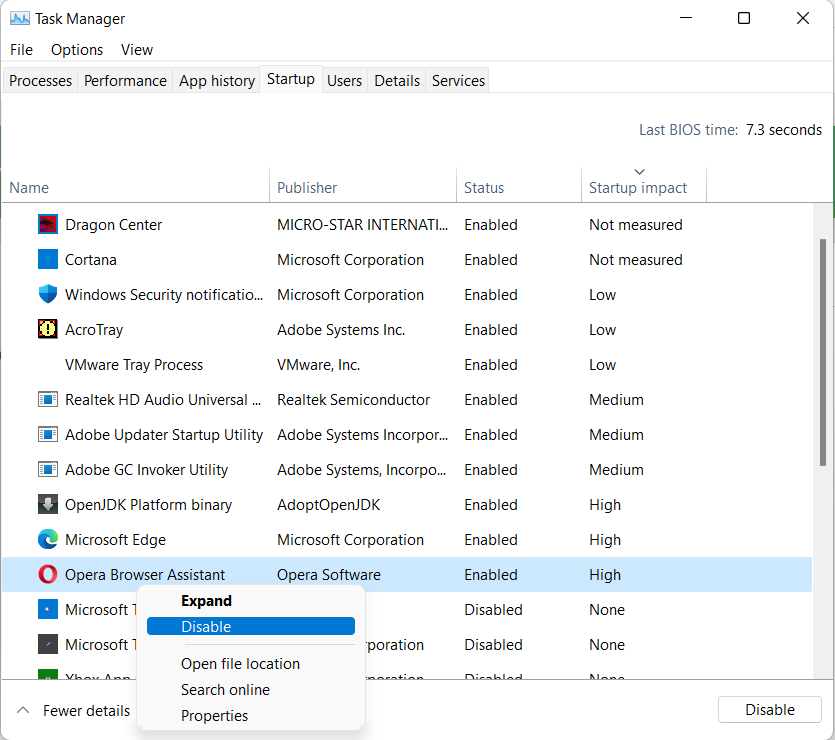Click Fewer details to collapse view
The width and height of the screenshot is (835, 740).
(x=73, y=711)
